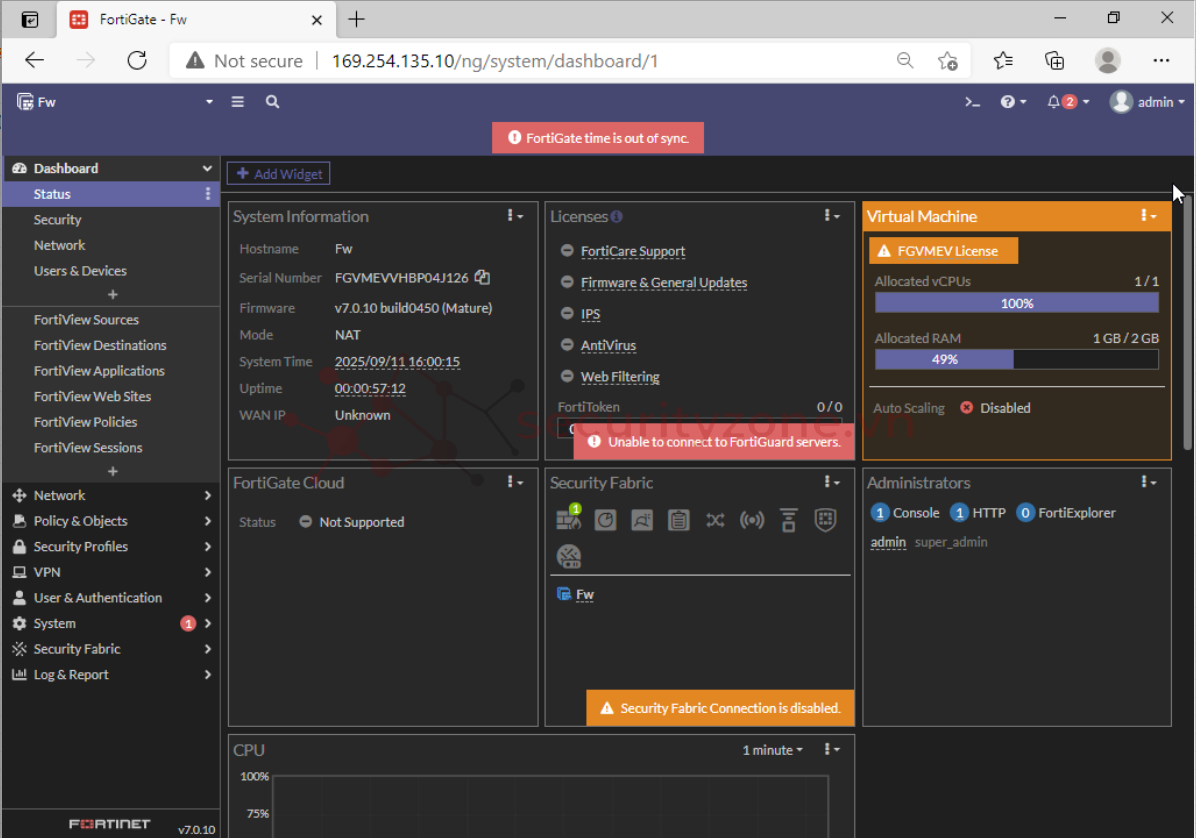Image resolution: width=1196 pixels, height=838 pixels.
Task: Click the browser refresh button
Action: (x=137, y=60)
